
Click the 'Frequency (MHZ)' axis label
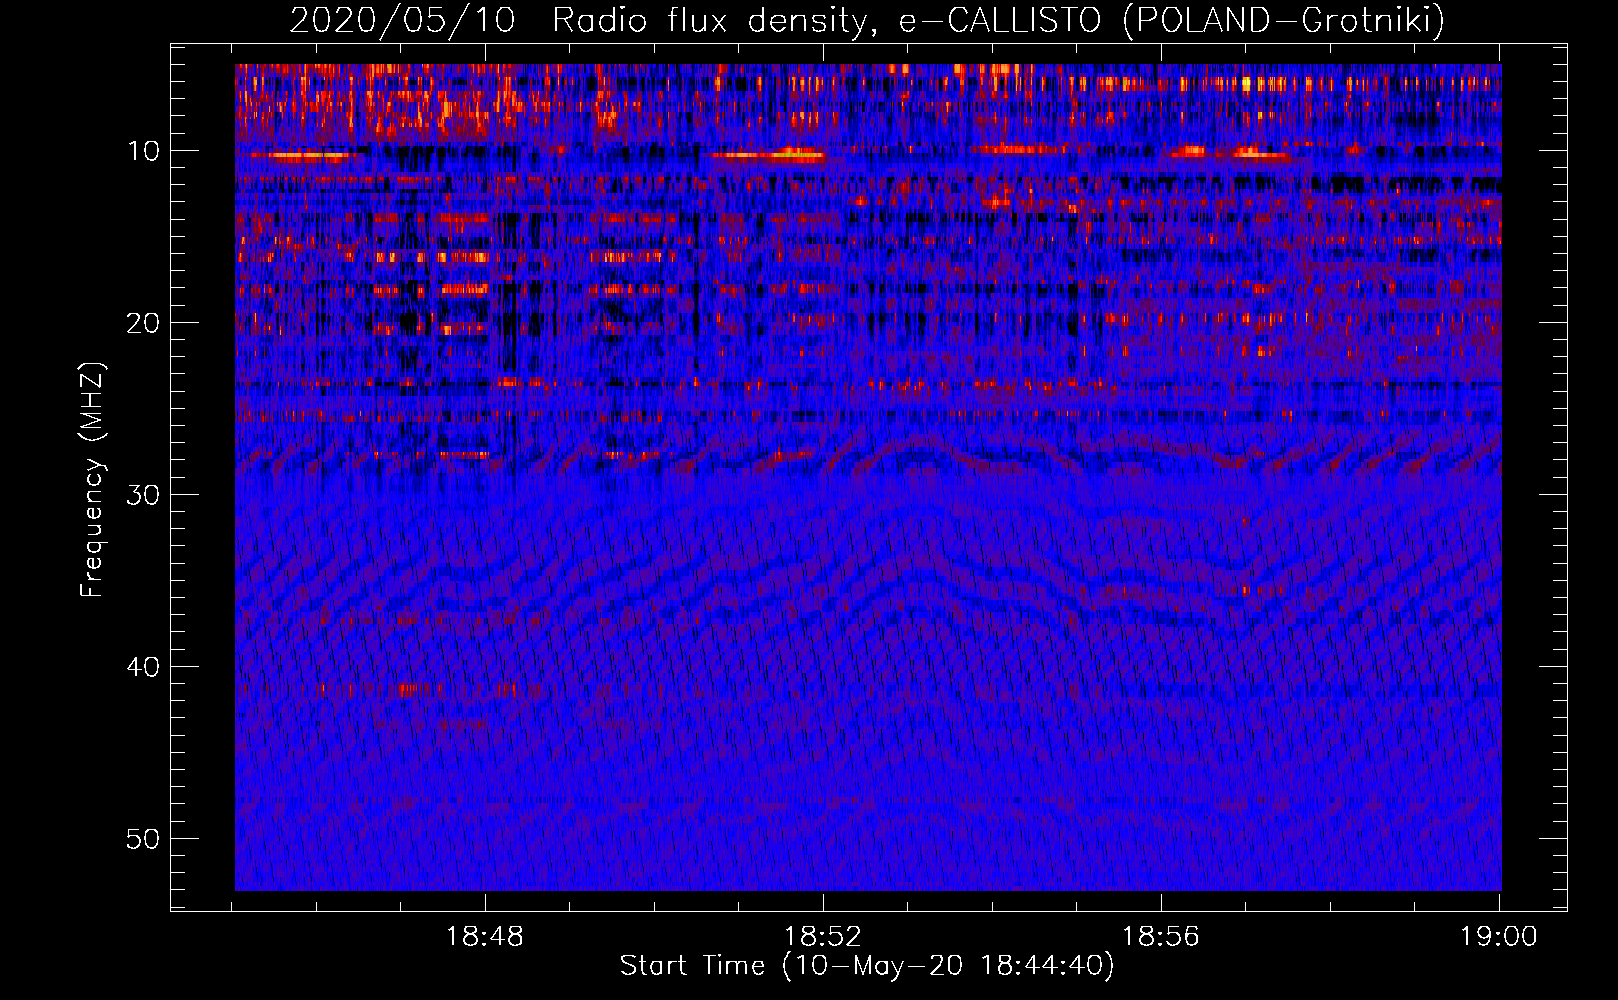tap(92, 480)
